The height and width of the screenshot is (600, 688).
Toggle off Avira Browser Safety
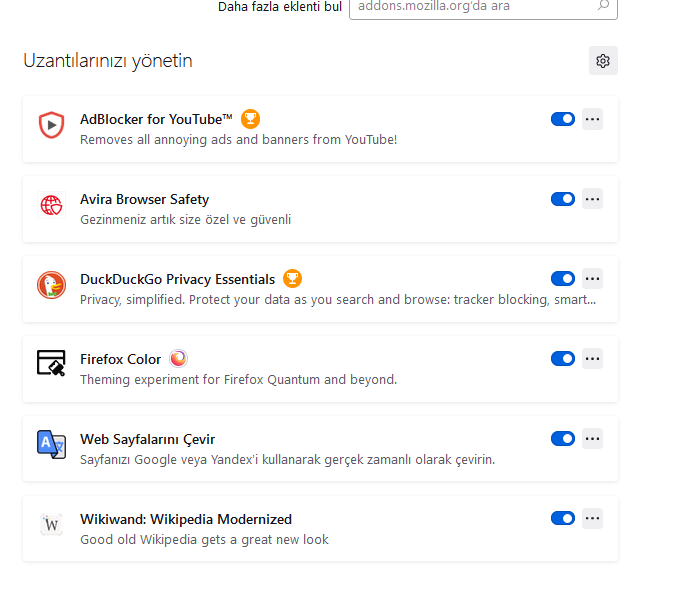[x=563, y=199]
